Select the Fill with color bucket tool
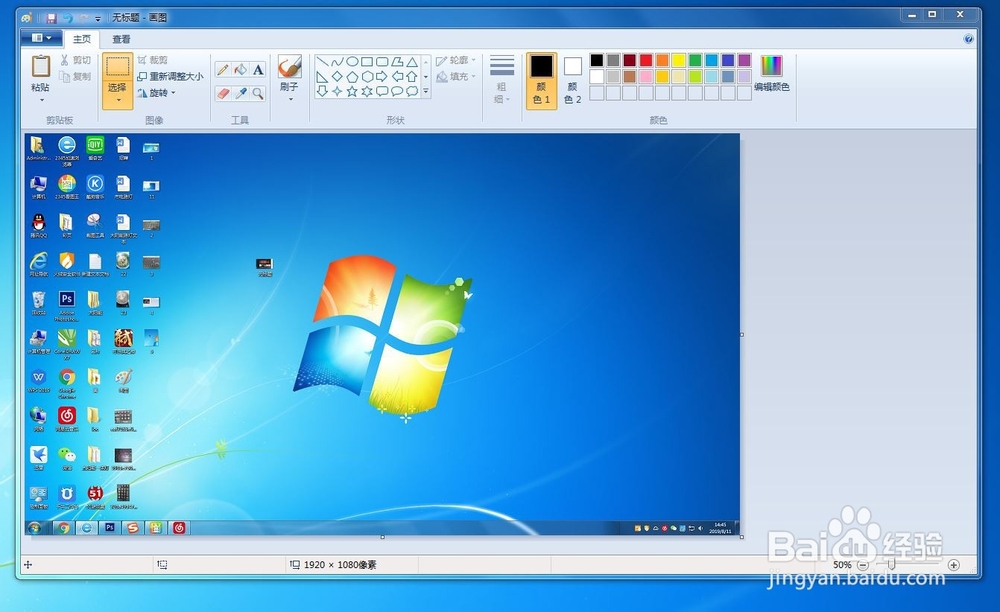This screenshot has width=1000, height=612. tap(240, 69)
